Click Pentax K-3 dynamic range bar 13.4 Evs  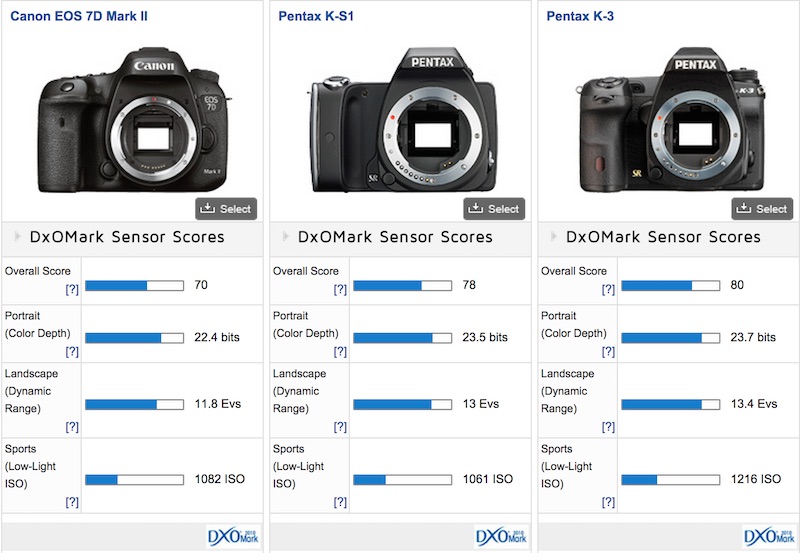[671, 405]
